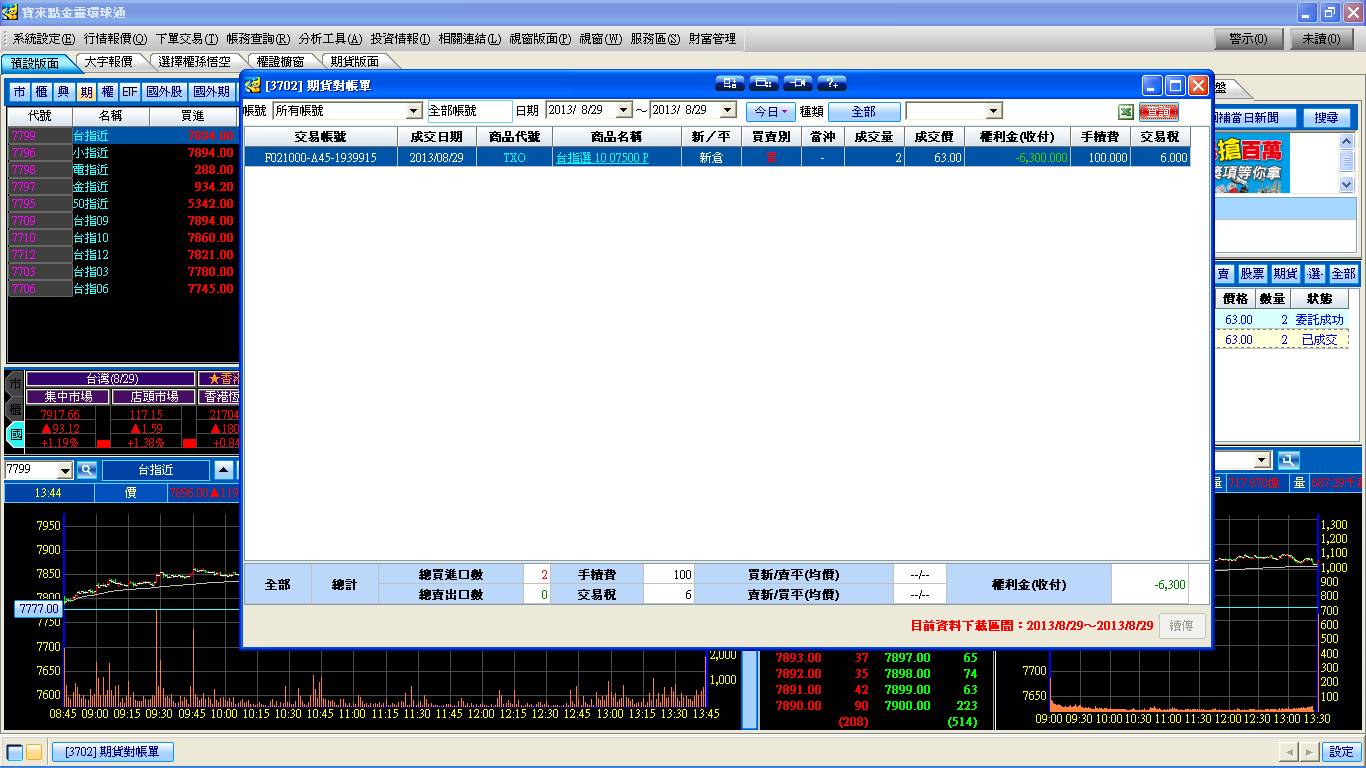This screenshot has width=1366, height=768.
Task: Click the 國 side tab icon in market panel
Action: click(x=15, y=435)
